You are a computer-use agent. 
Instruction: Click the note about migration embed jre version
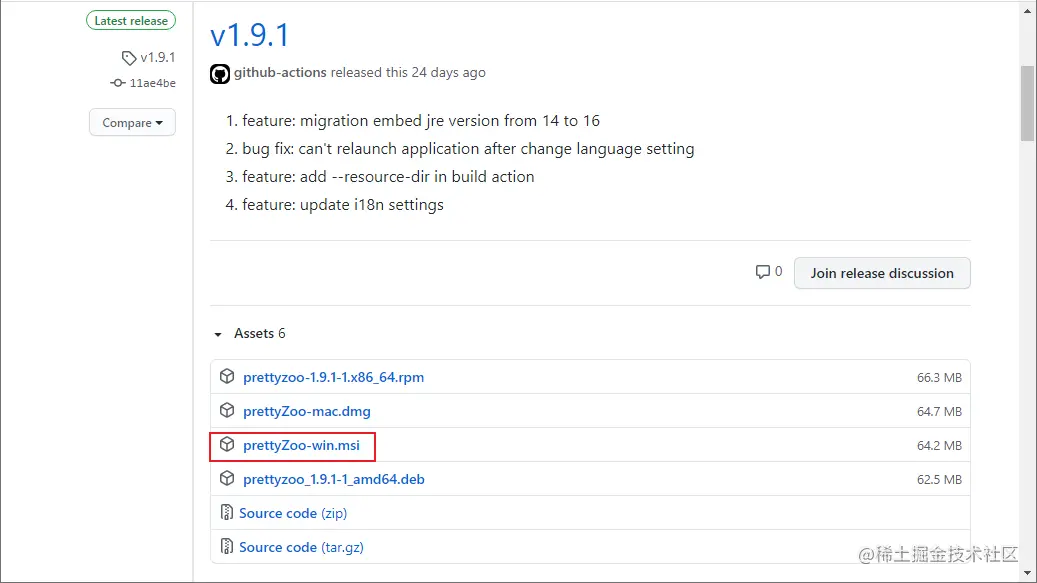(x=421, y=121)
